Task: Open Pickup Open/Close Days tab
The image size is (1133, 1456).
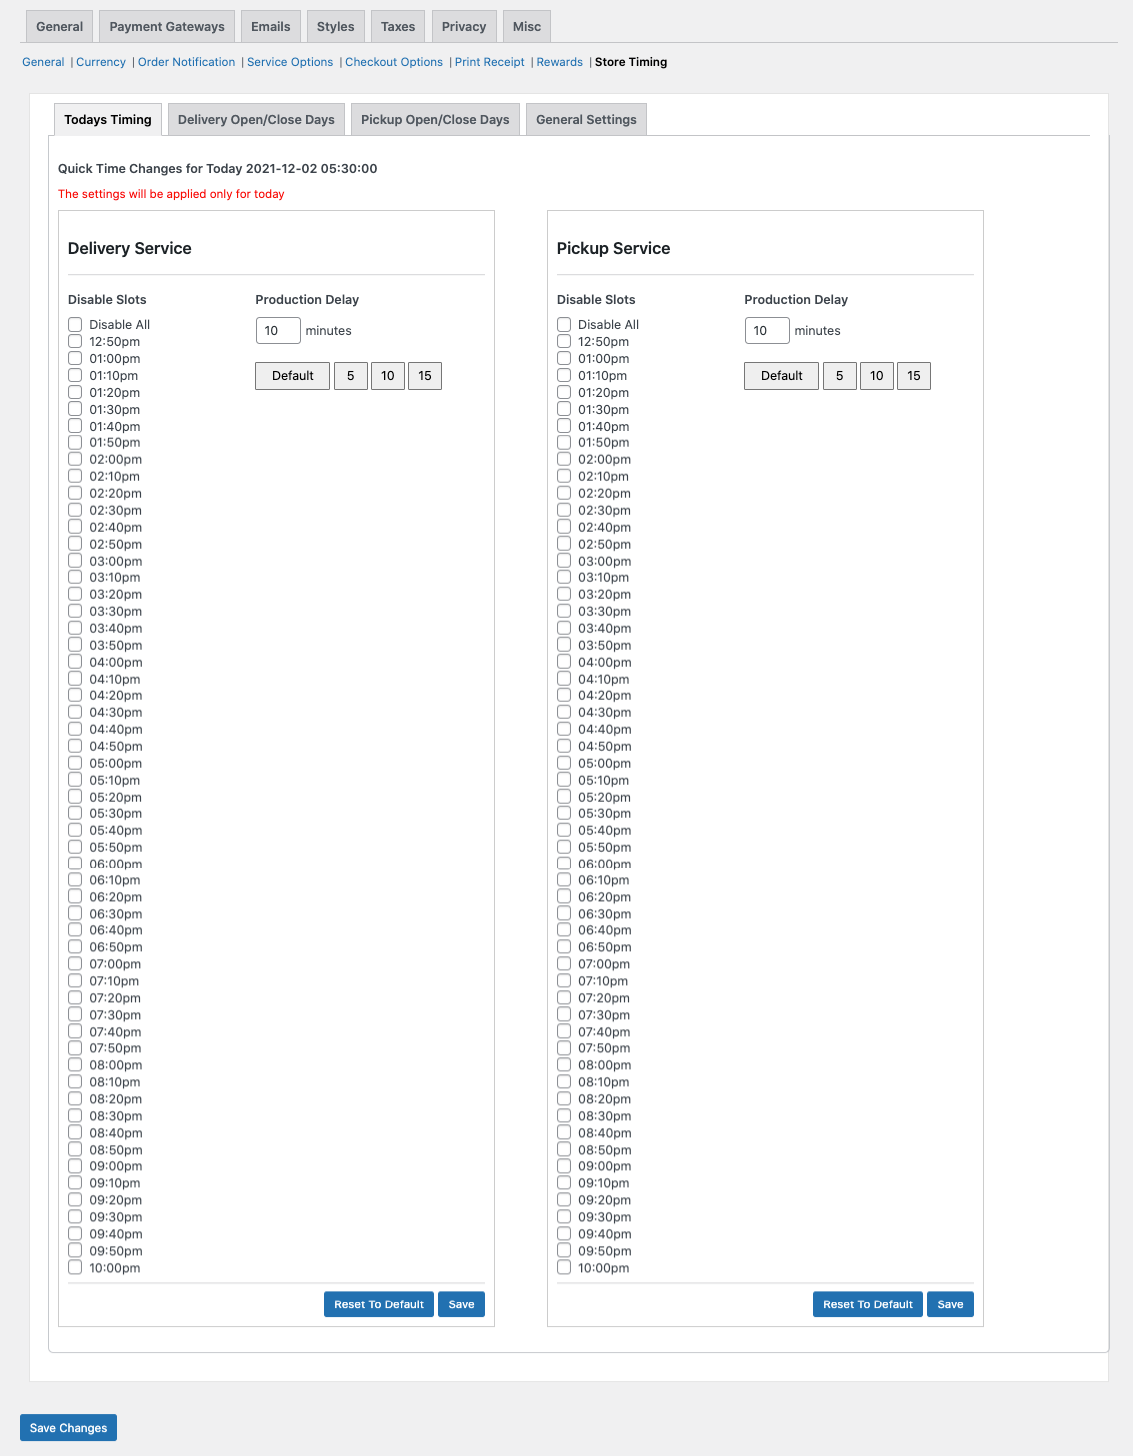Action: click(x=435, y=120)
